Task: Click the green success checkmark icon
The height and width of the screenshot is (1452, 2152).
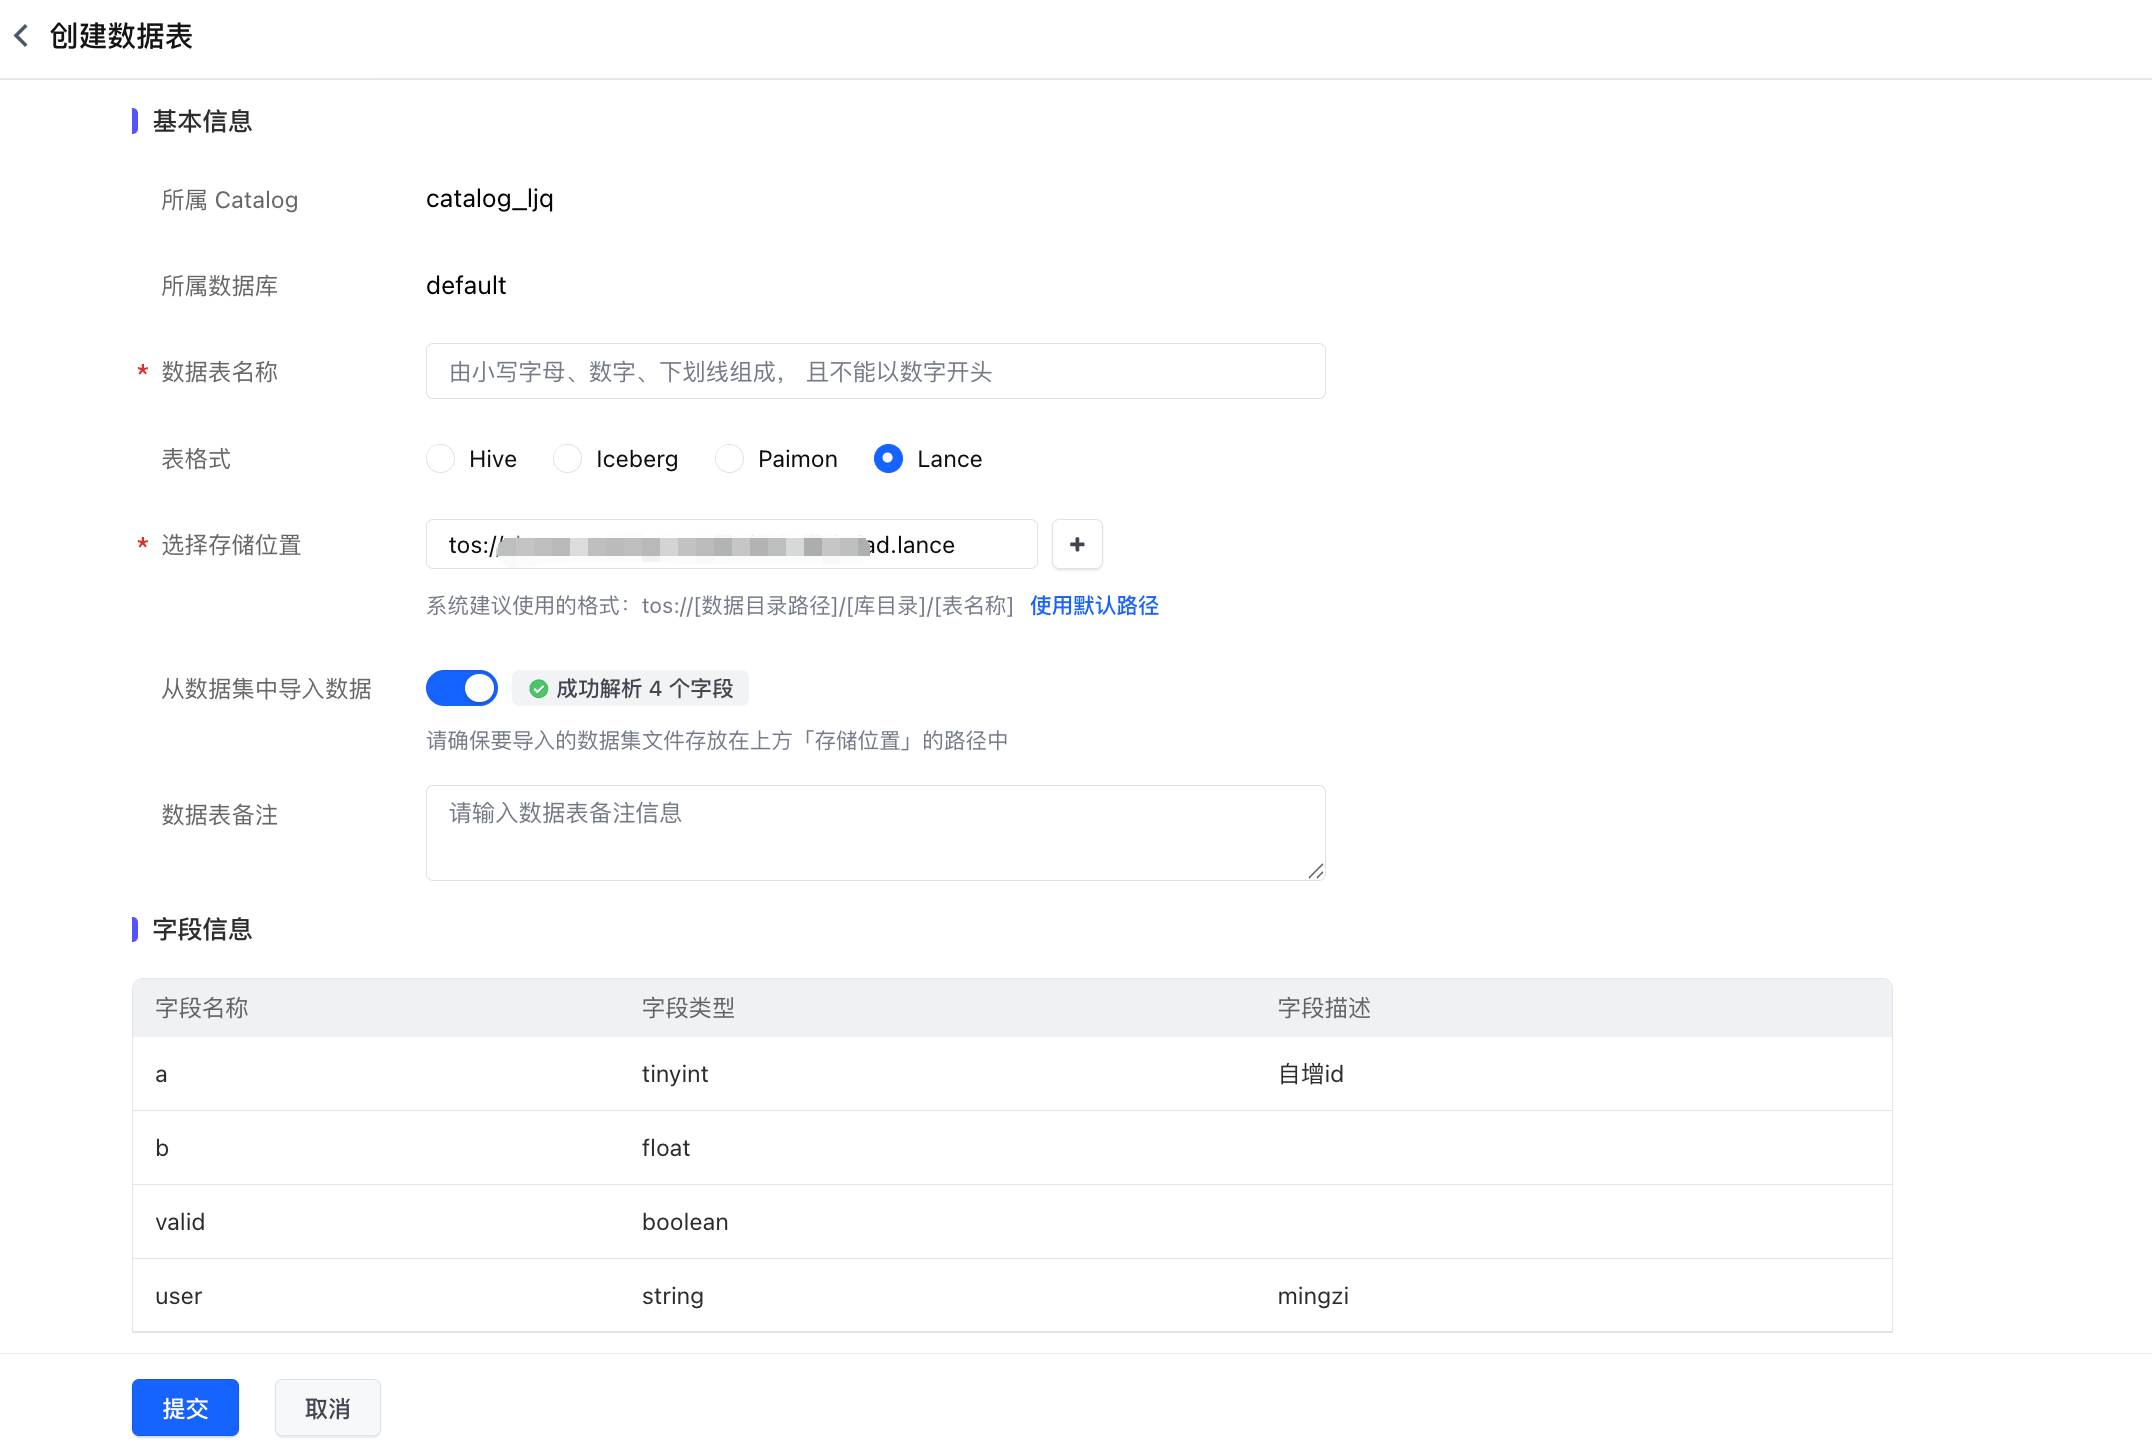Action: (x=538, y=688)
